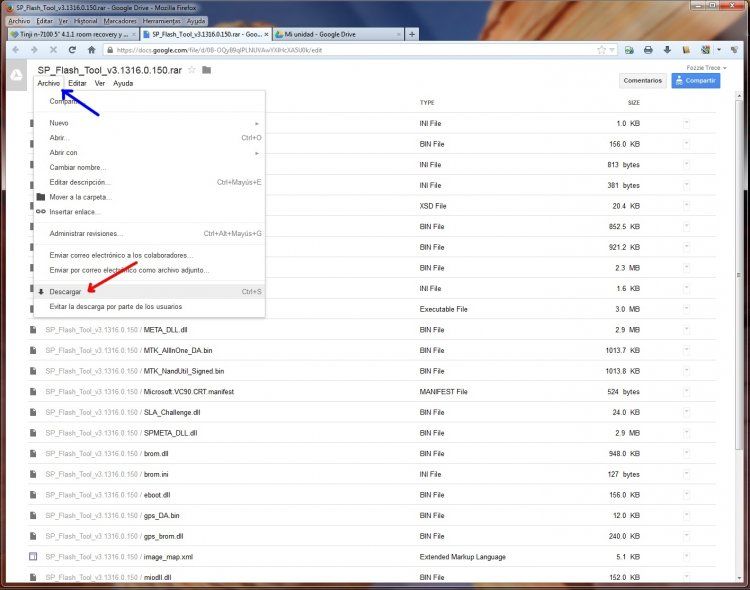The image size is (750, 590).
Task: Choose Editar descripción menu entry
Action: coord(149,182)
